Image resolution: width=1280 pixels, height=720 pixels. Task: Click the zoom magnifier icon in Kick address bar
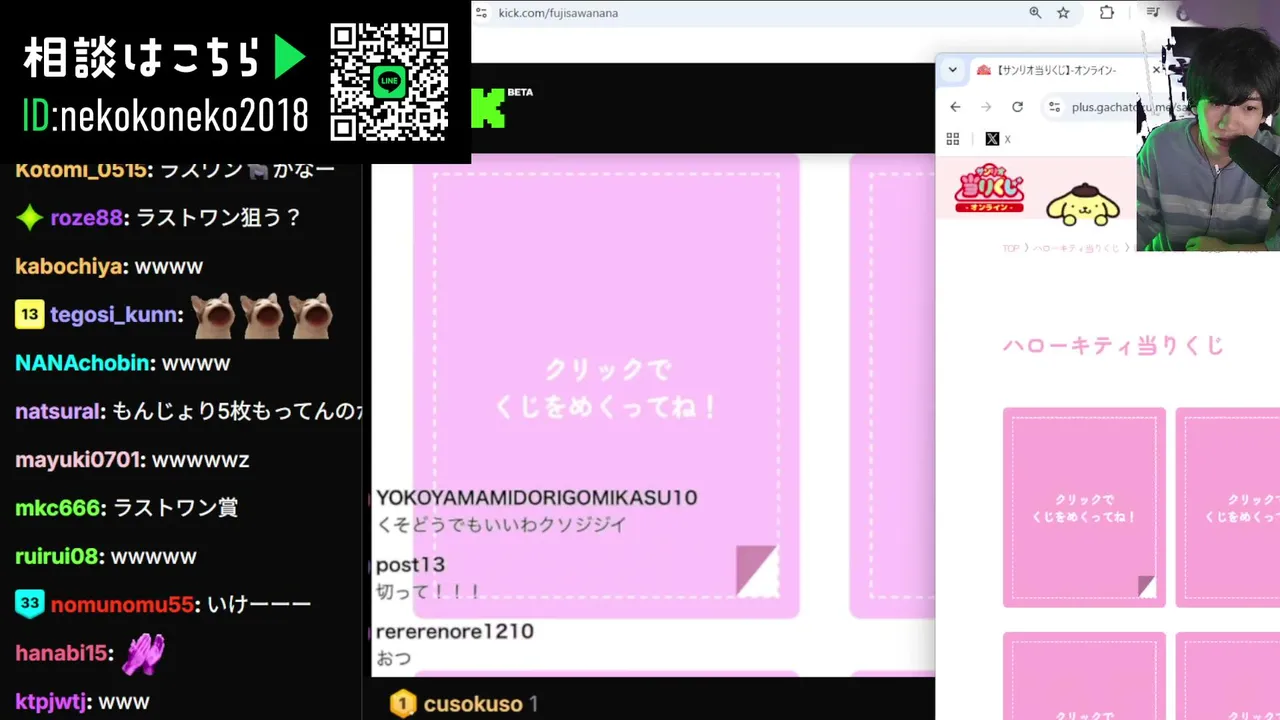tap(1035, 13)
